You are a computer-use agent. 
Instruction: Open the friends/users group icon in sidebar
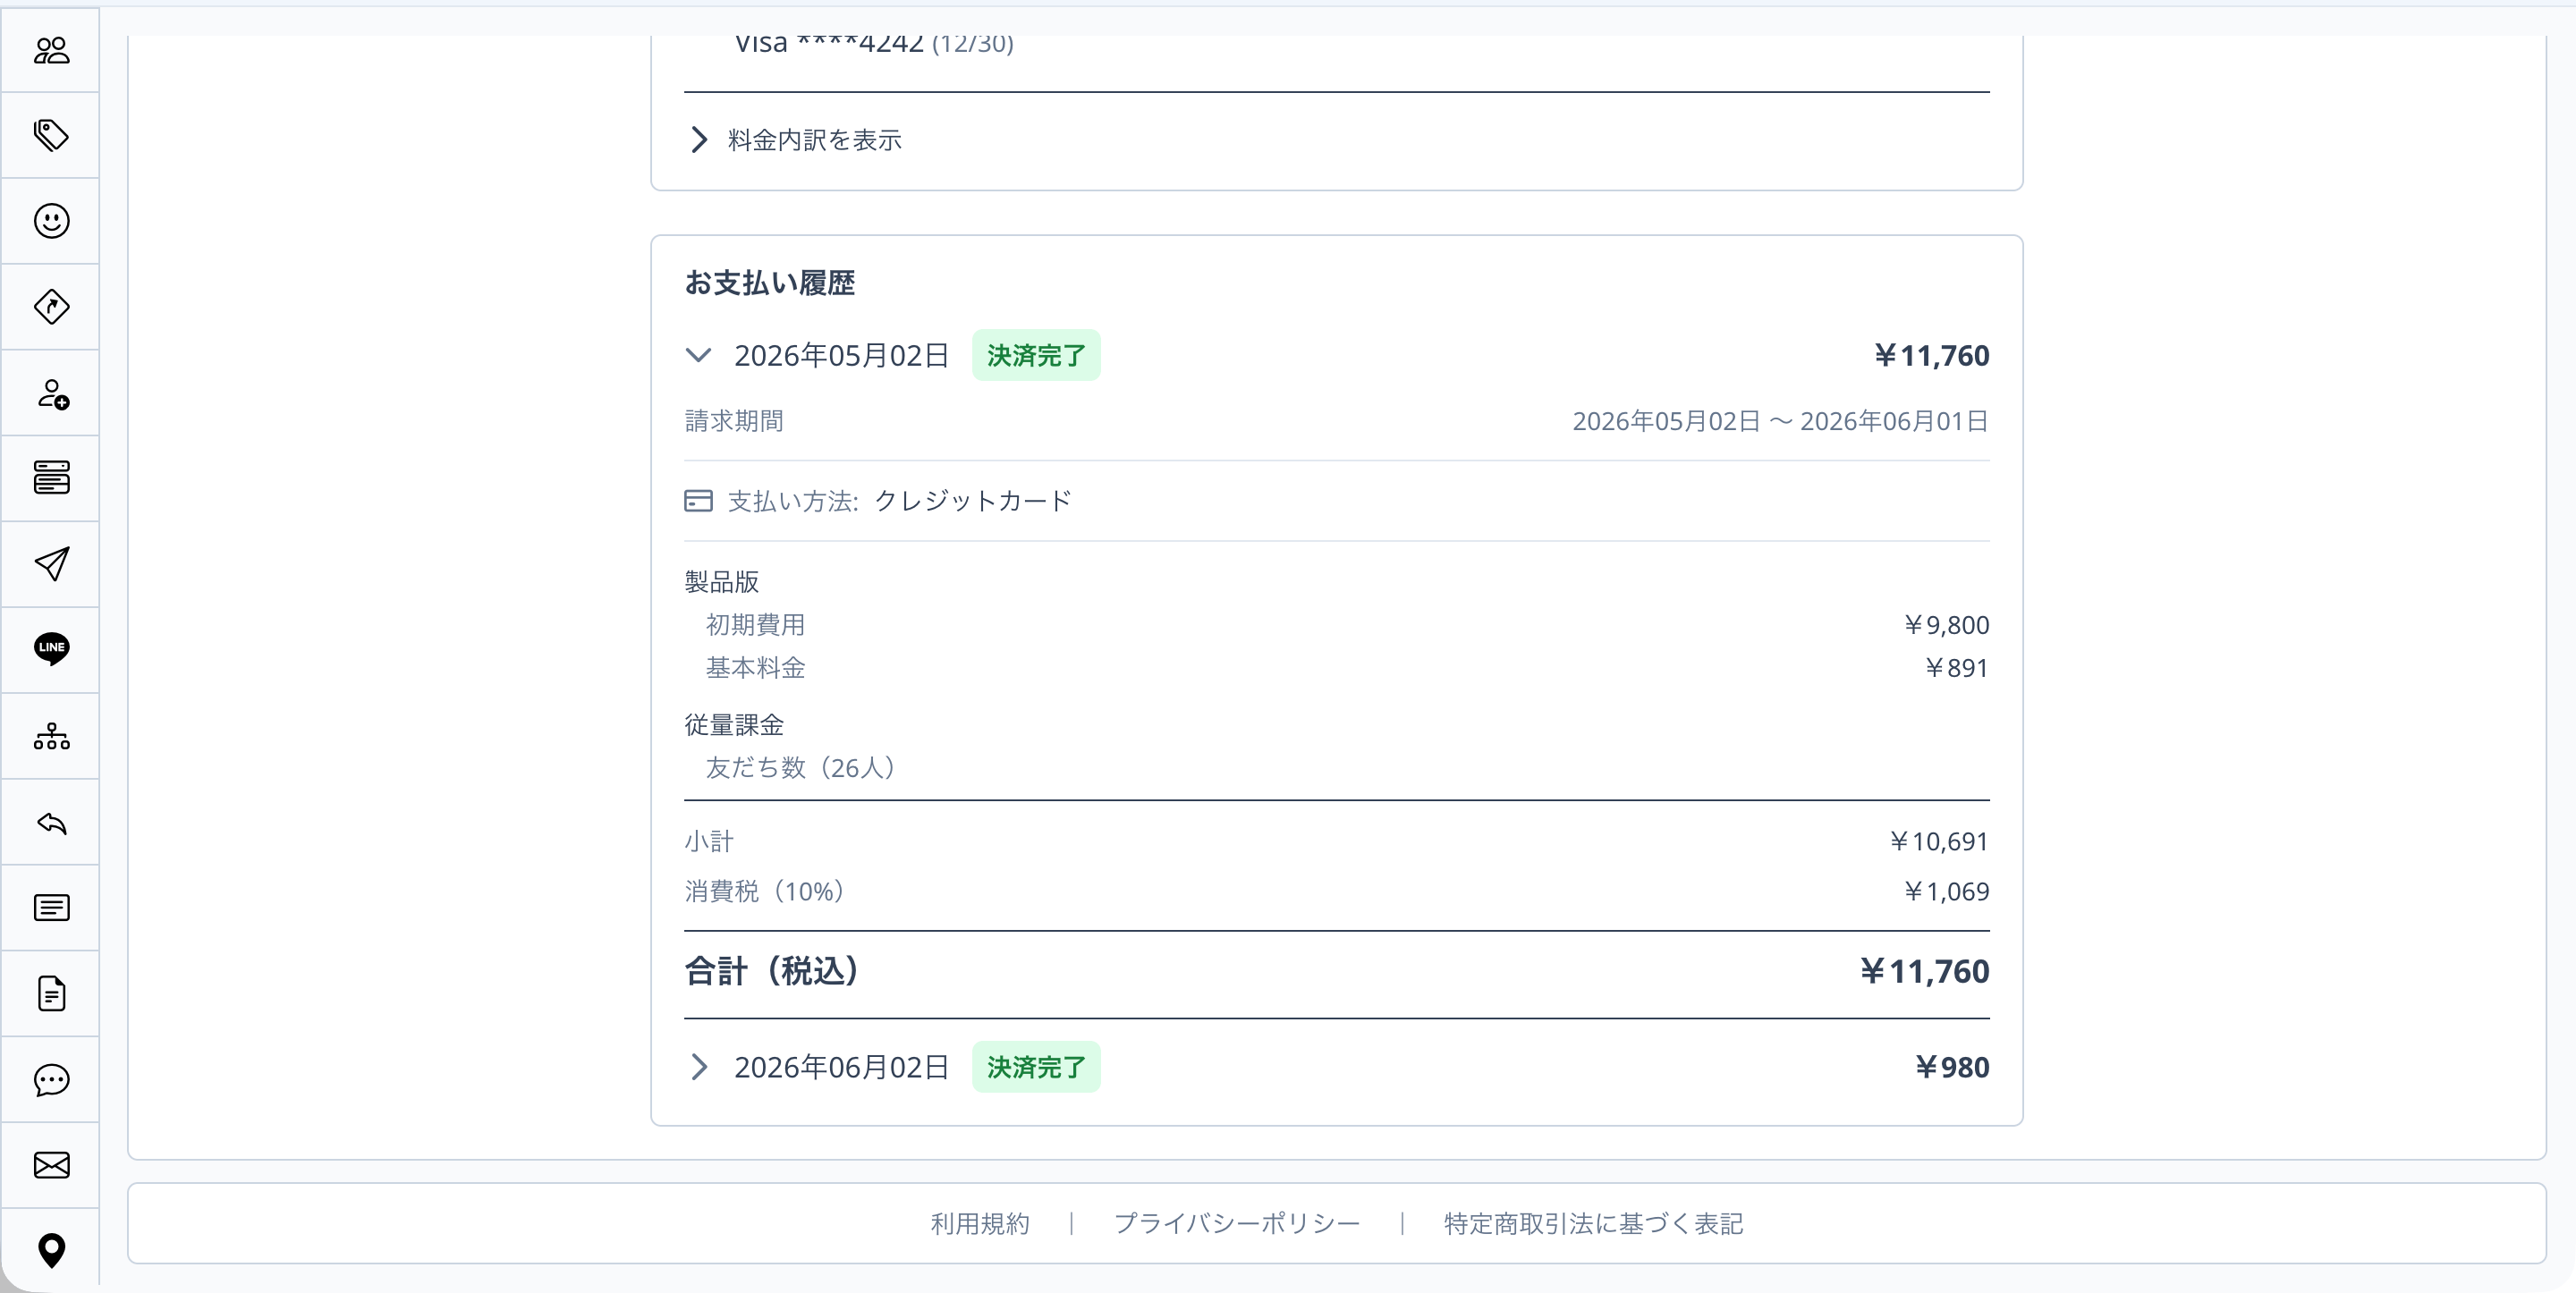point(51,50)
